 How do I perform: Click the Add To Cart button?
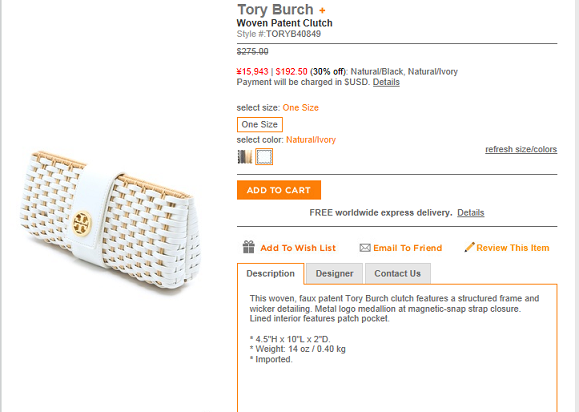pyautogui.click(x=279, y=190)
